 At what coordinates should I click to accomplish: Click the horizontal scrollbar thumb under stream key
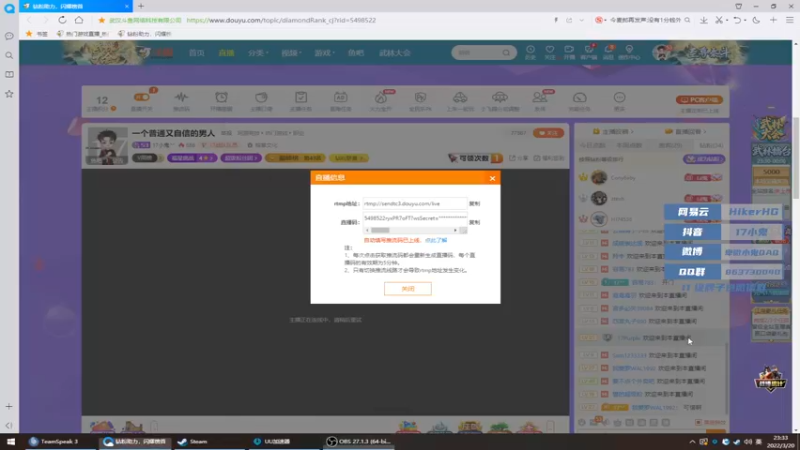[380, 231]
